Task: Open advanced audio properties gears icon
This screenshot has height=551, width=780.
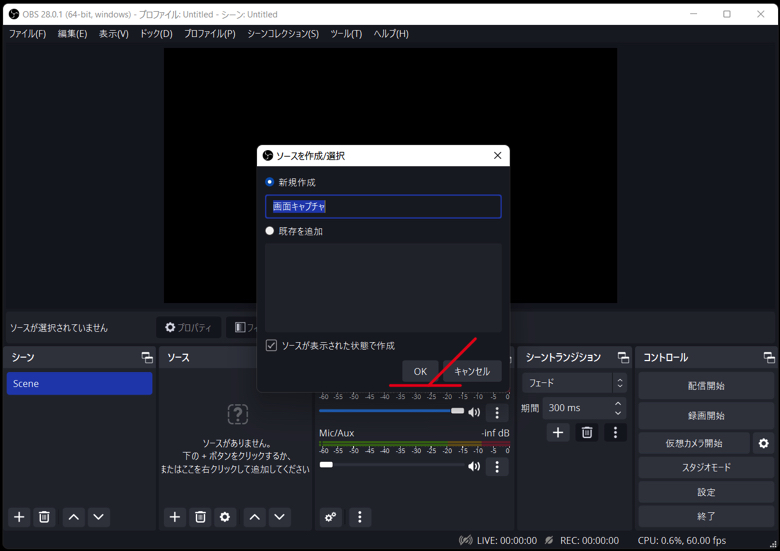Action: click(330, 517)
